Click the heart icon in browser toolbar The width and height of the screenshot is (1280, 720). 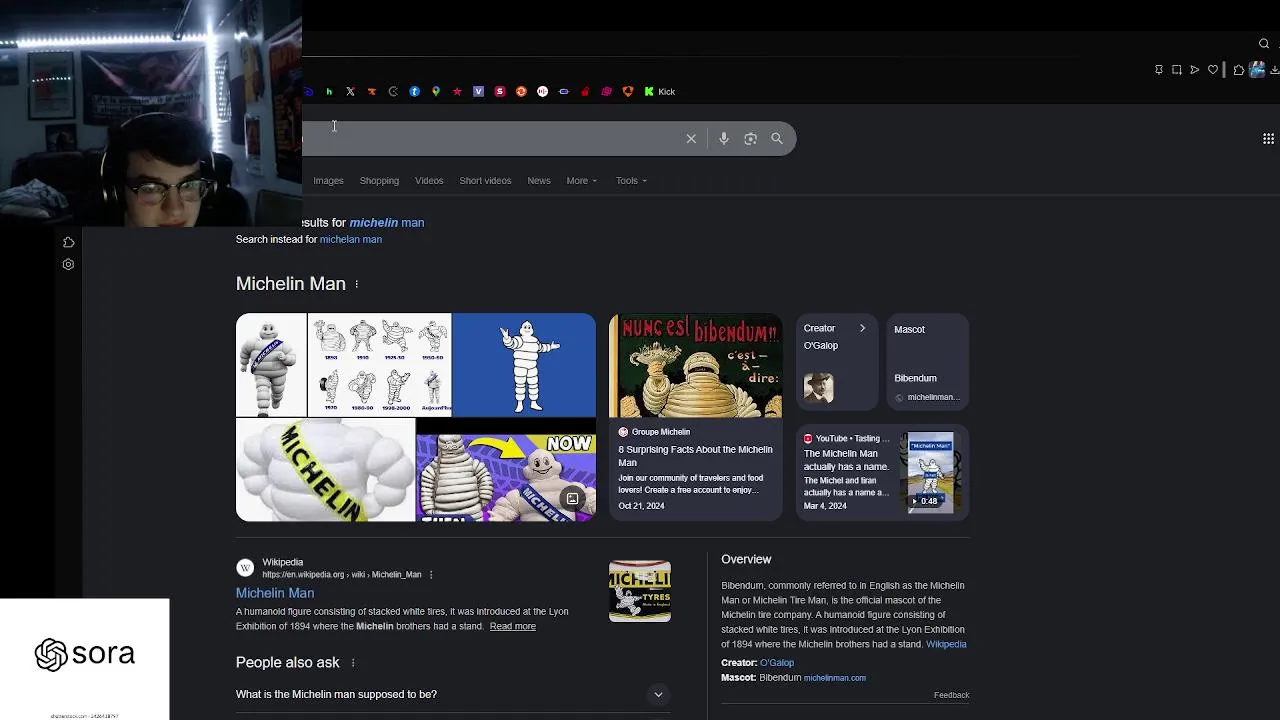pos(1213,70)
